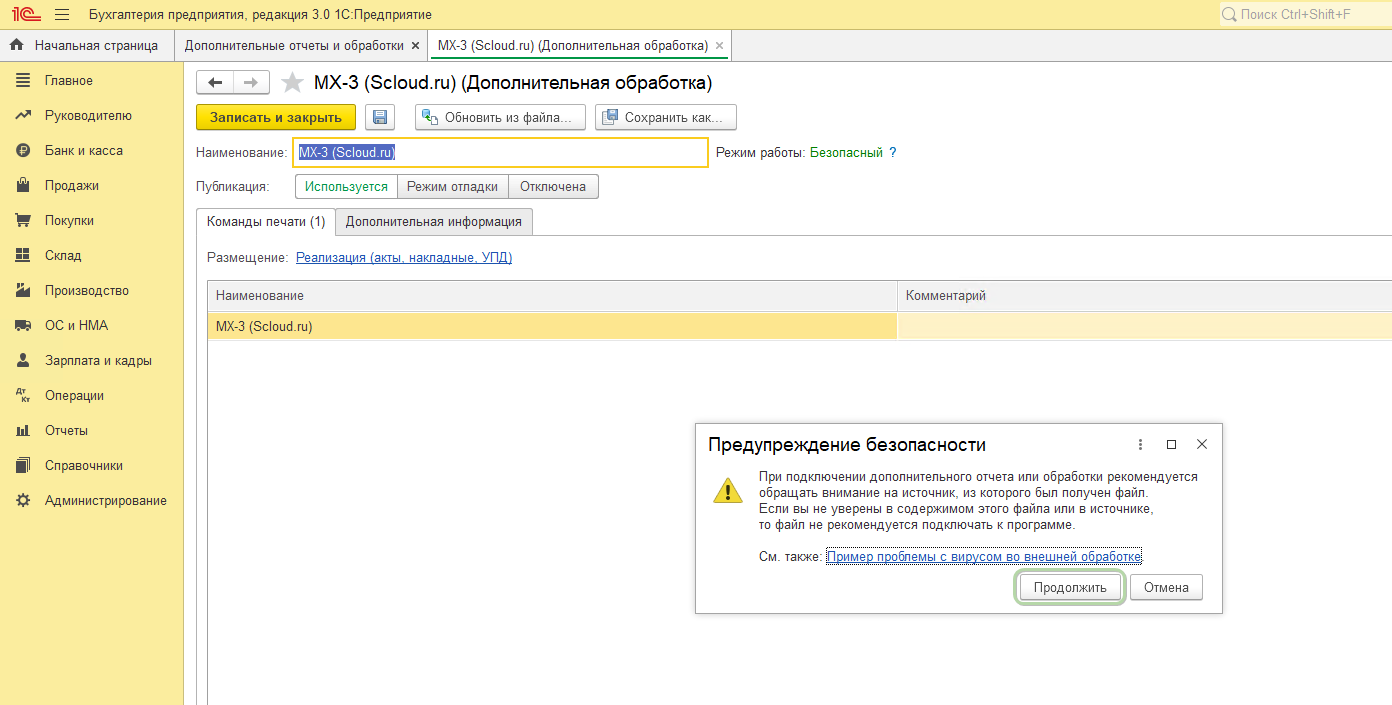Click Обновить из файла button
Viewport: 1392px width, 705px height.
(500, 117)
